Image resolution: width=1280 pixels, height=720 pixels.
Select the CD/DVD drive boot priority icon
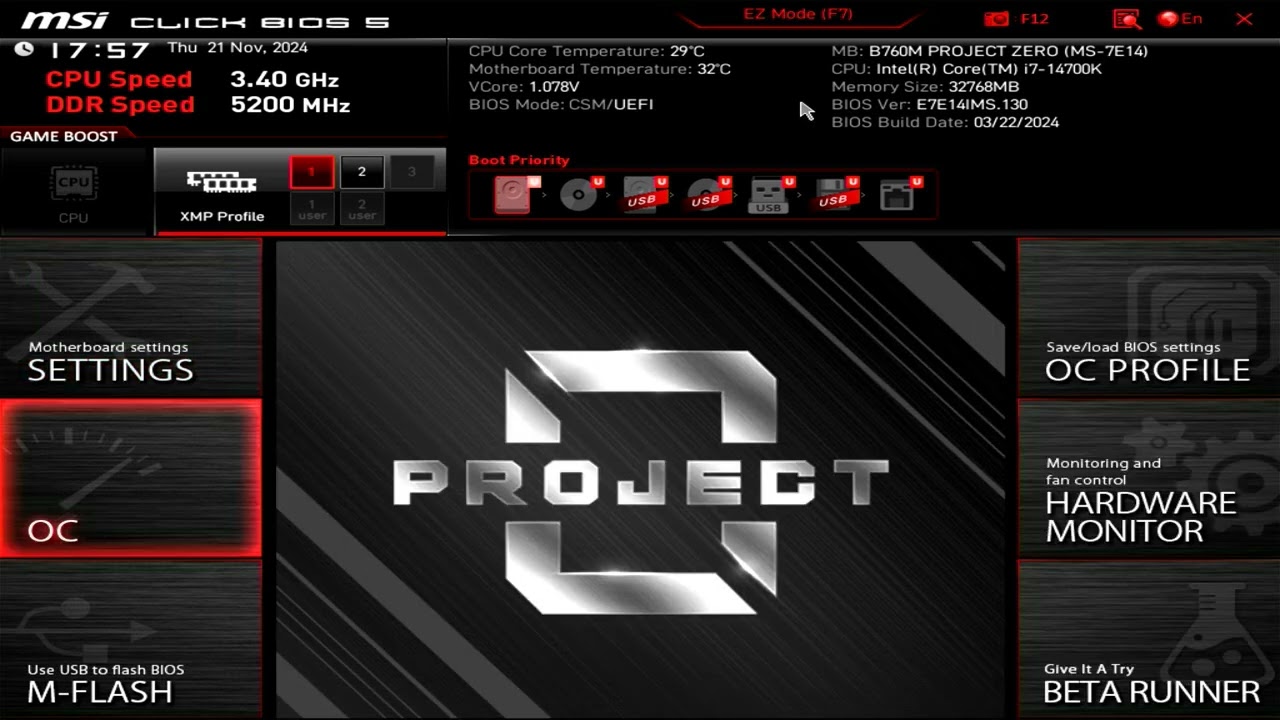580,194
